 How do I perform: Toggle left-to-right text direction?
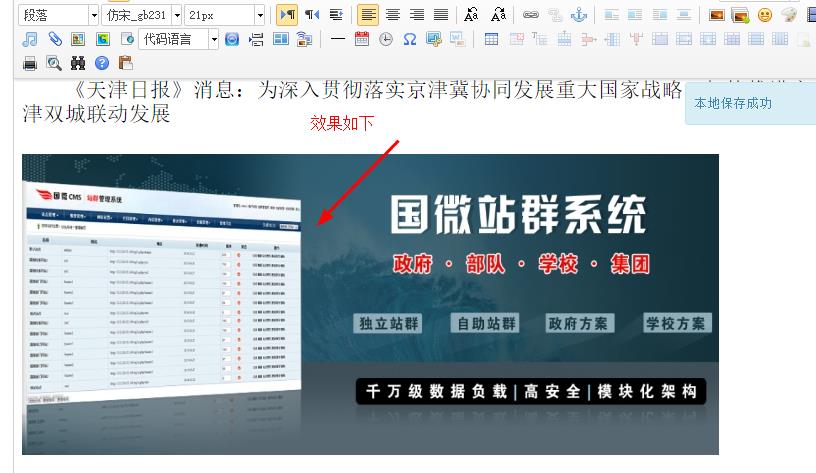287,15
